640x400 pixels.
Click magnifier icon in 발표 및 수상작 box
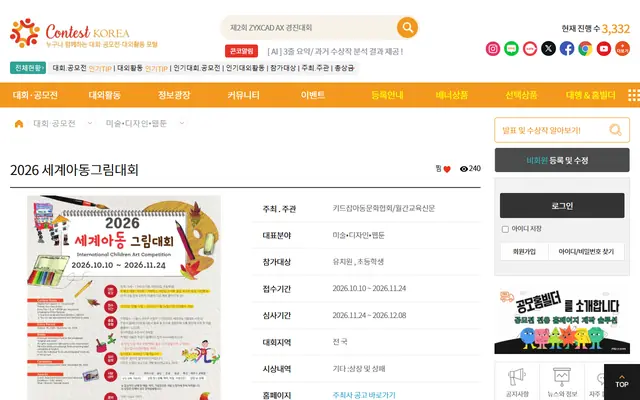pos(615,130)
